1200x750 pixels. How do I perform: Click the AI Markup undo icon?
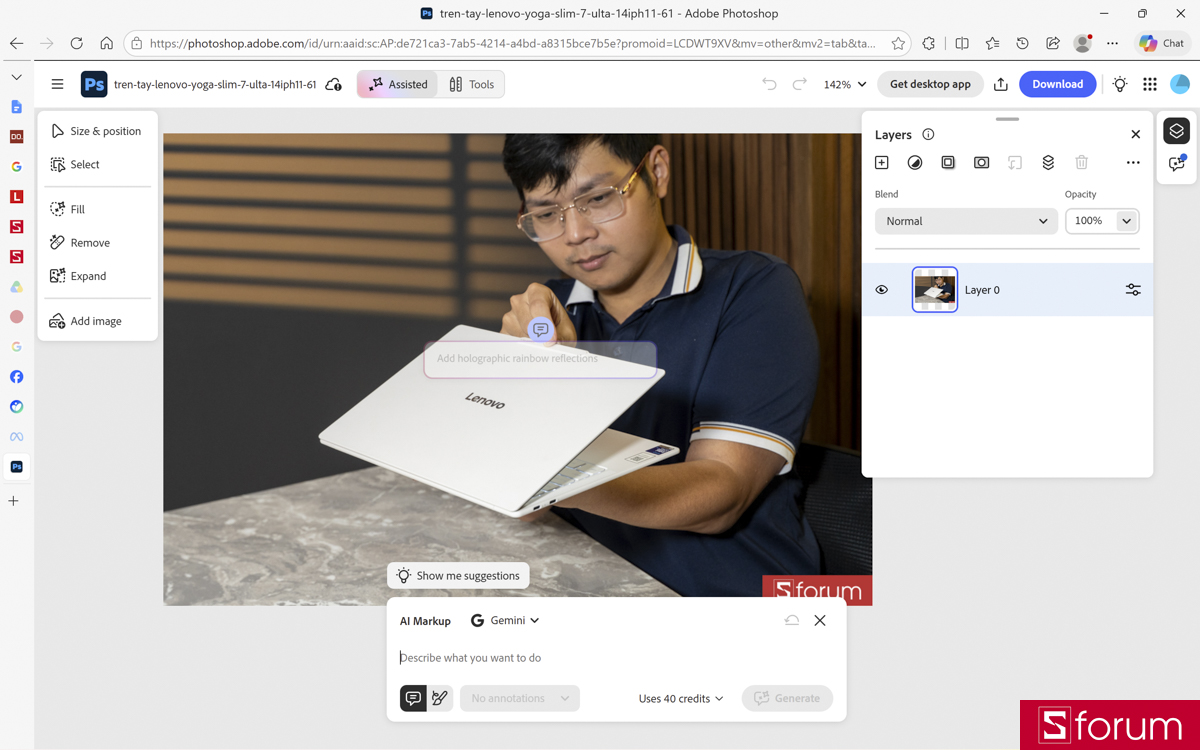791,620
